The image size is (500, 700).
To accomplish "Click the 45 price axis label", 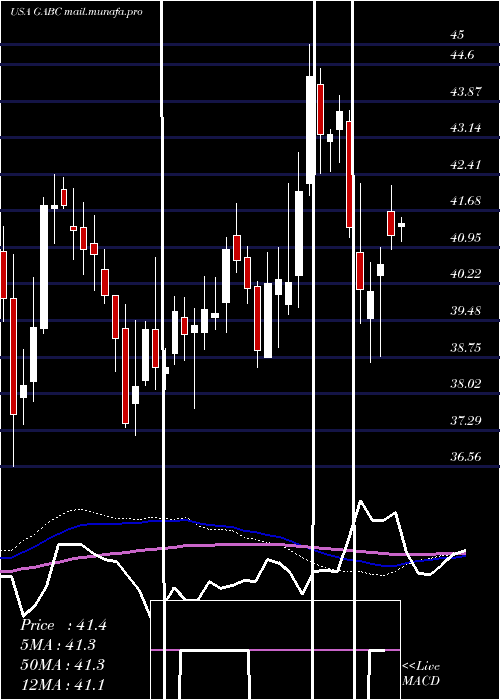I will pyautogui.click(x=458, y=35).
